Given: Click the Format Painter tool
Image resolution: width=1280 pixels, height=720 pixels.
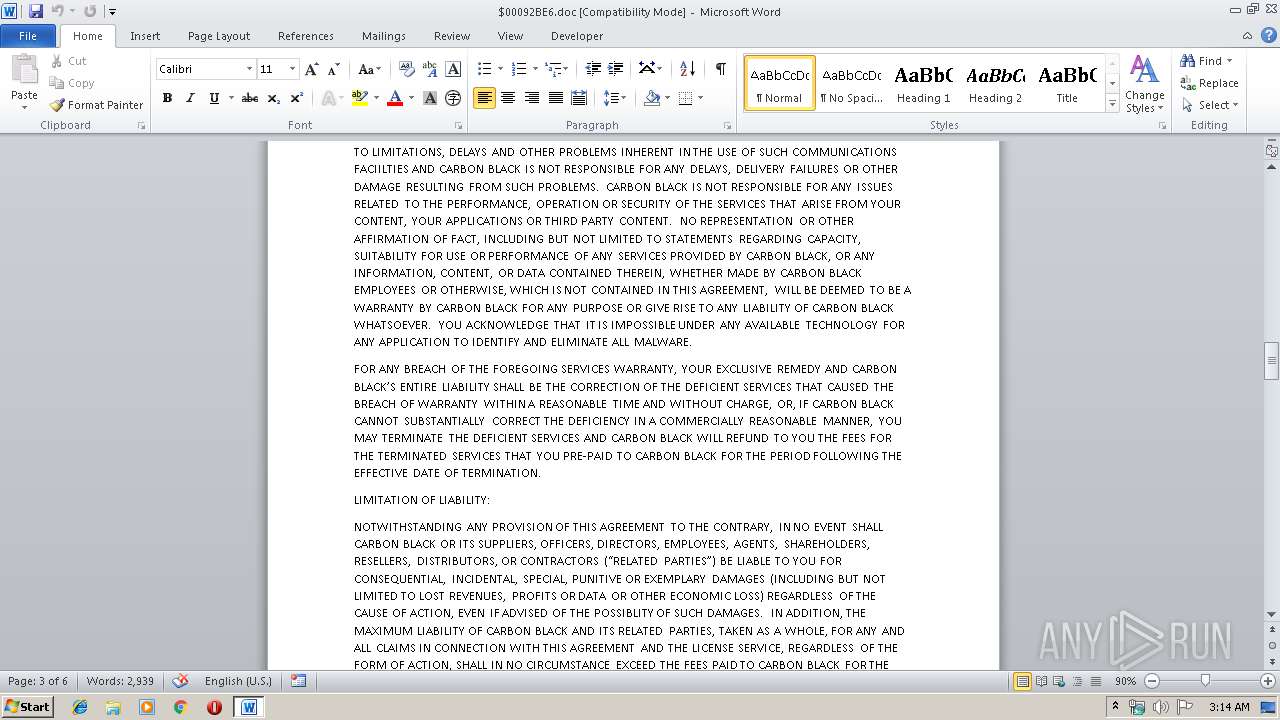Looking at the screenshot, I should coord(96,105).
